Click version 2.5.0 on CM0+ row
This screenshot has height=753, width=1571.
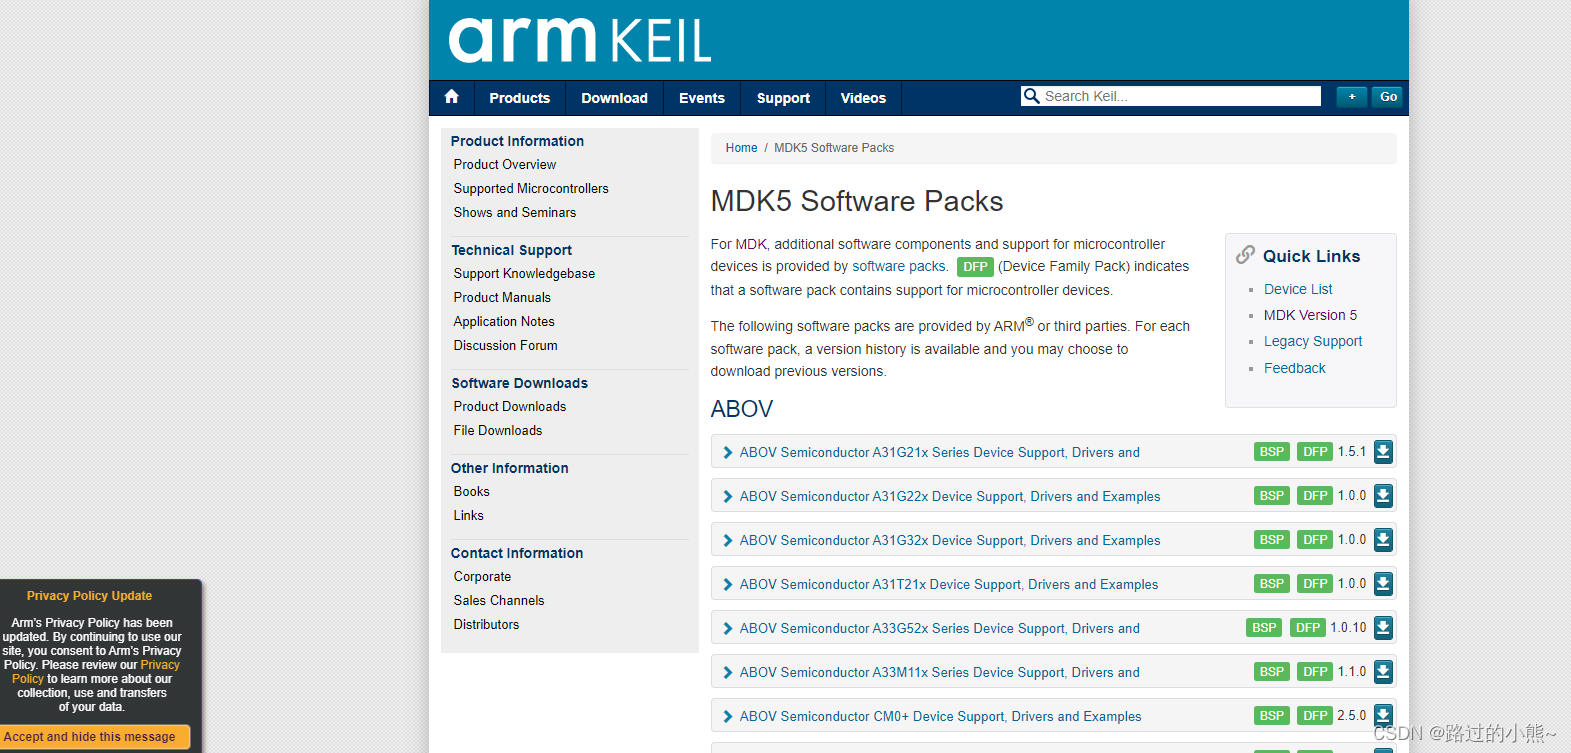pyautogui.click(x=1352, y=716)
